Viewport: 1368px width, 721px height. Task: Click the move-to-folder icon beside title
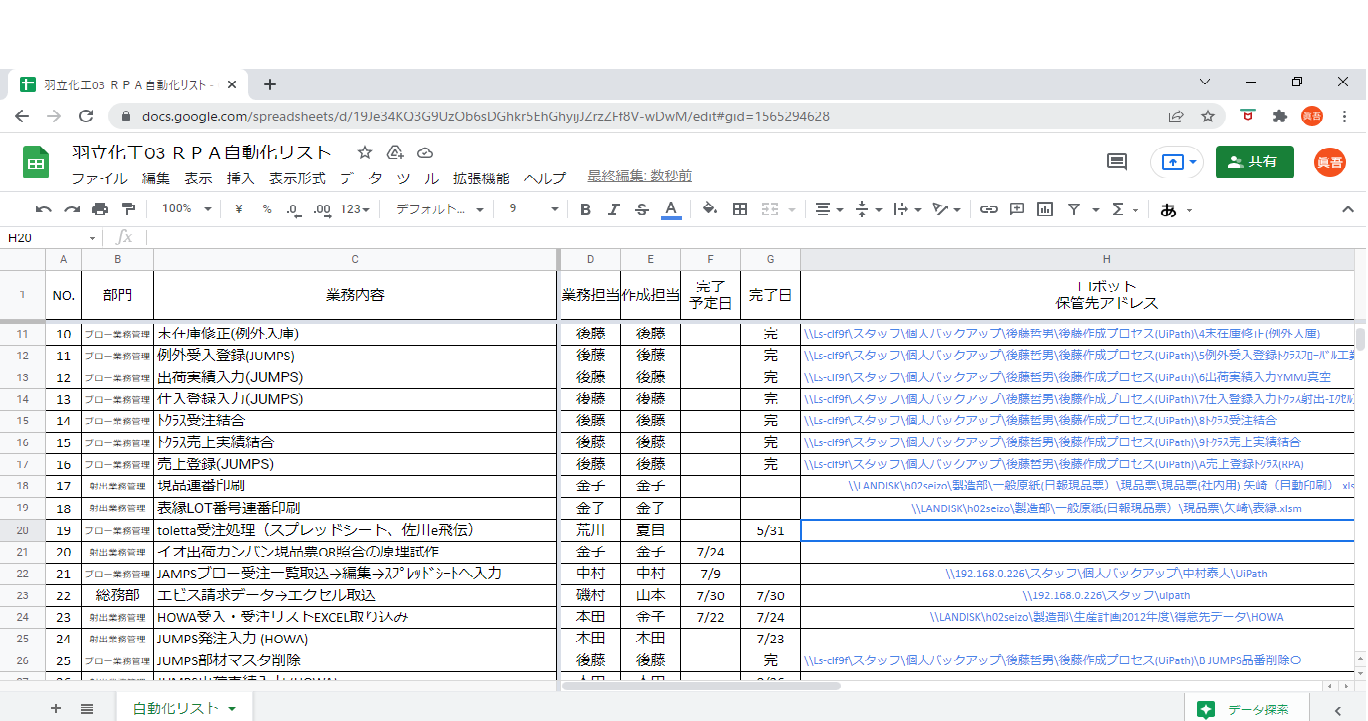(394, 153)
